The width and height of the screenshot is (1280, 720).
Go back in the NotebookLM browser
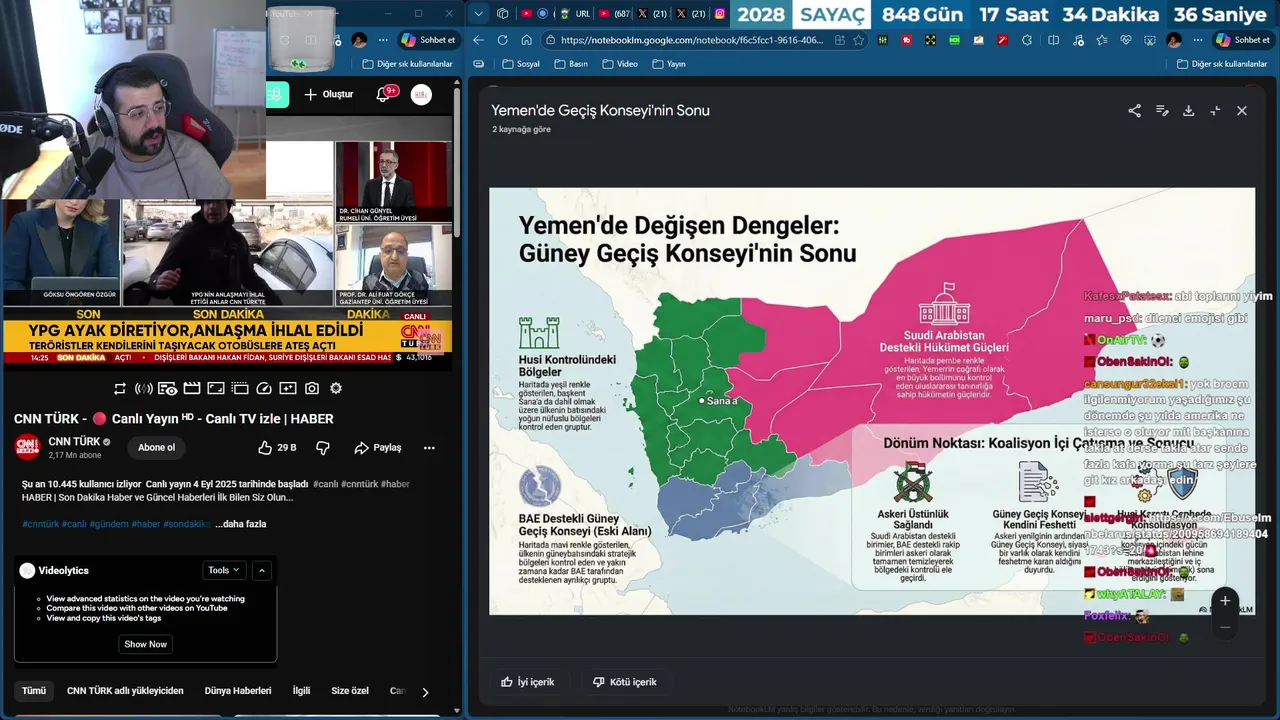[478, 40]
